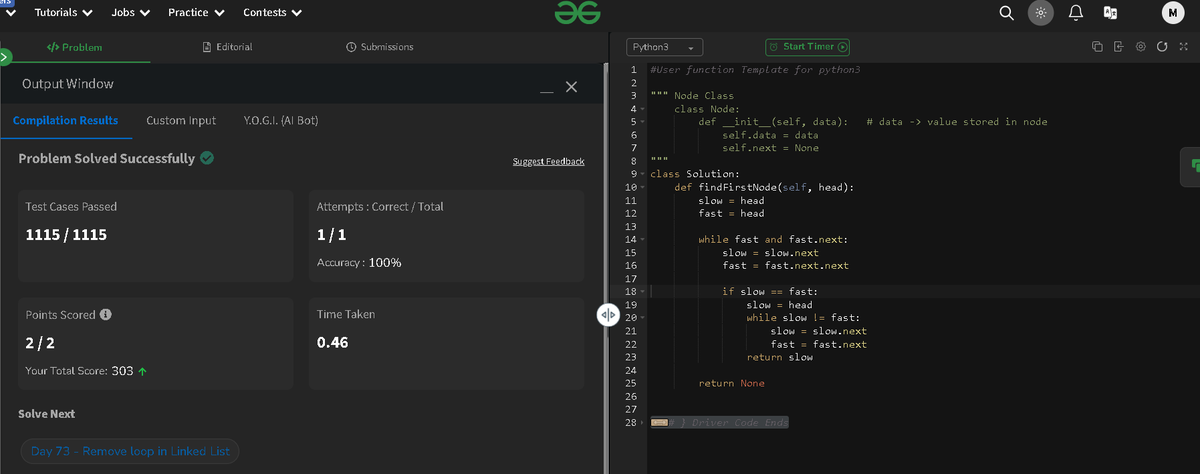Open the green chat widget at right edge

(x=1190, y=165)
